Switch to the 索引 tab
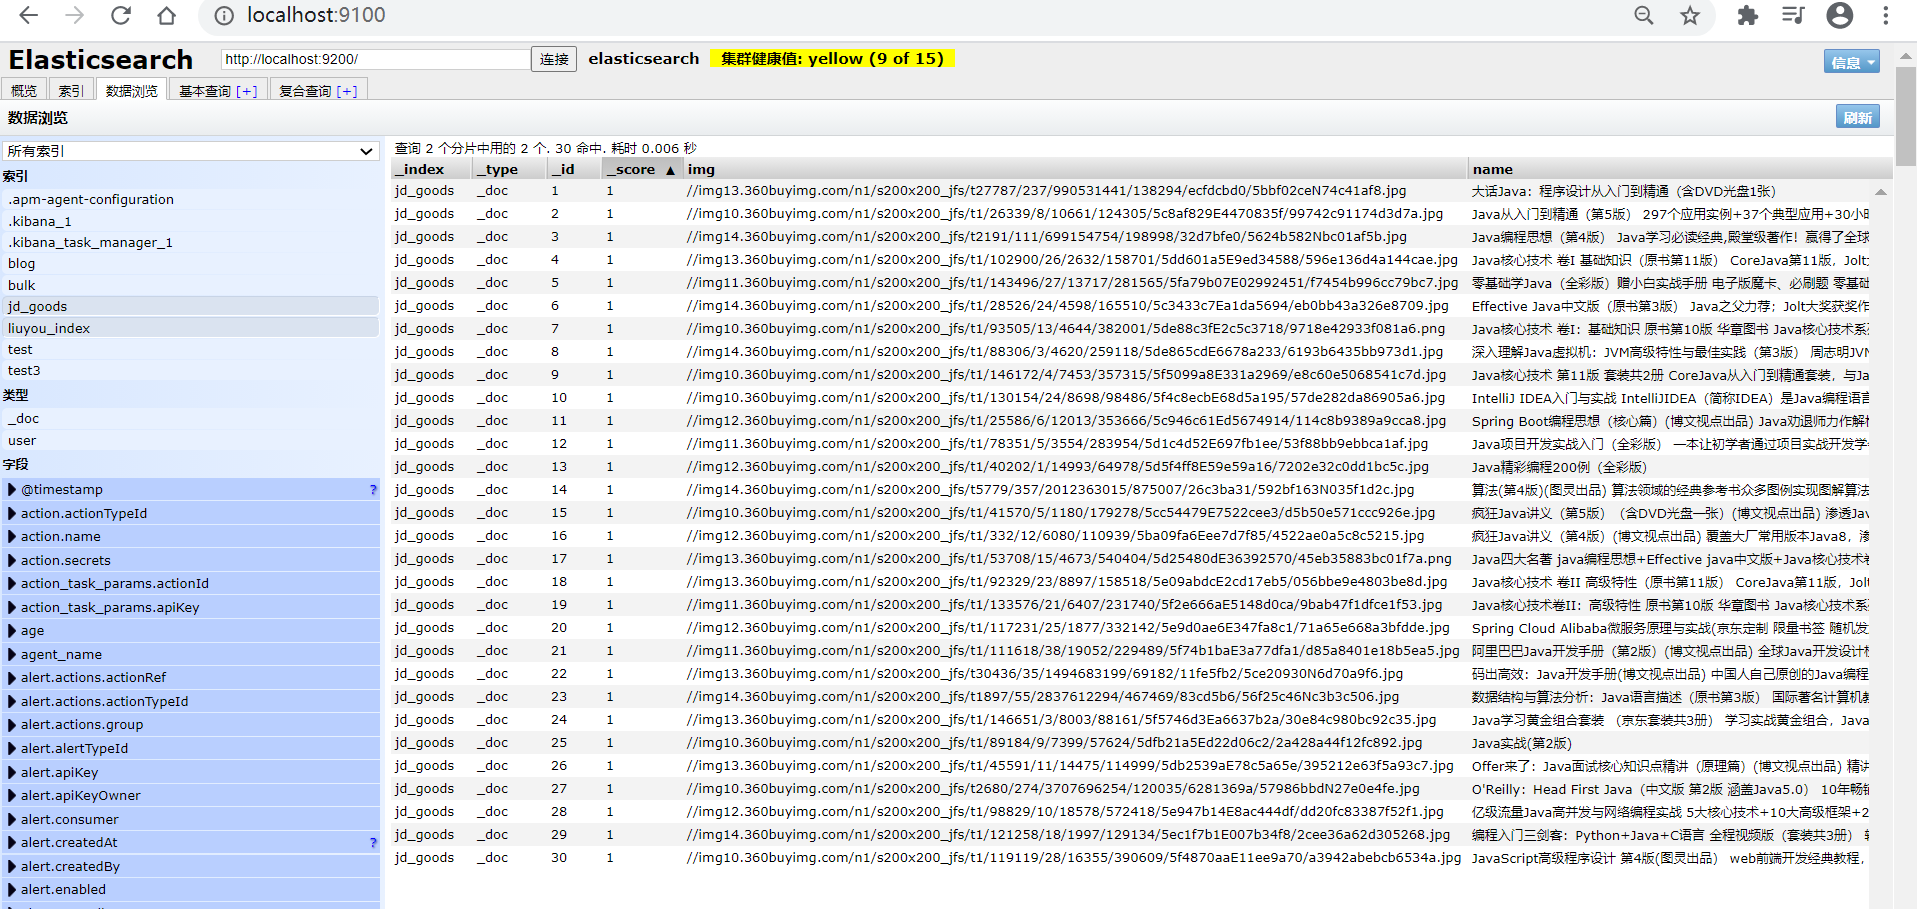Viewport: 1917px width, 909px height. [x=71, y=90]
